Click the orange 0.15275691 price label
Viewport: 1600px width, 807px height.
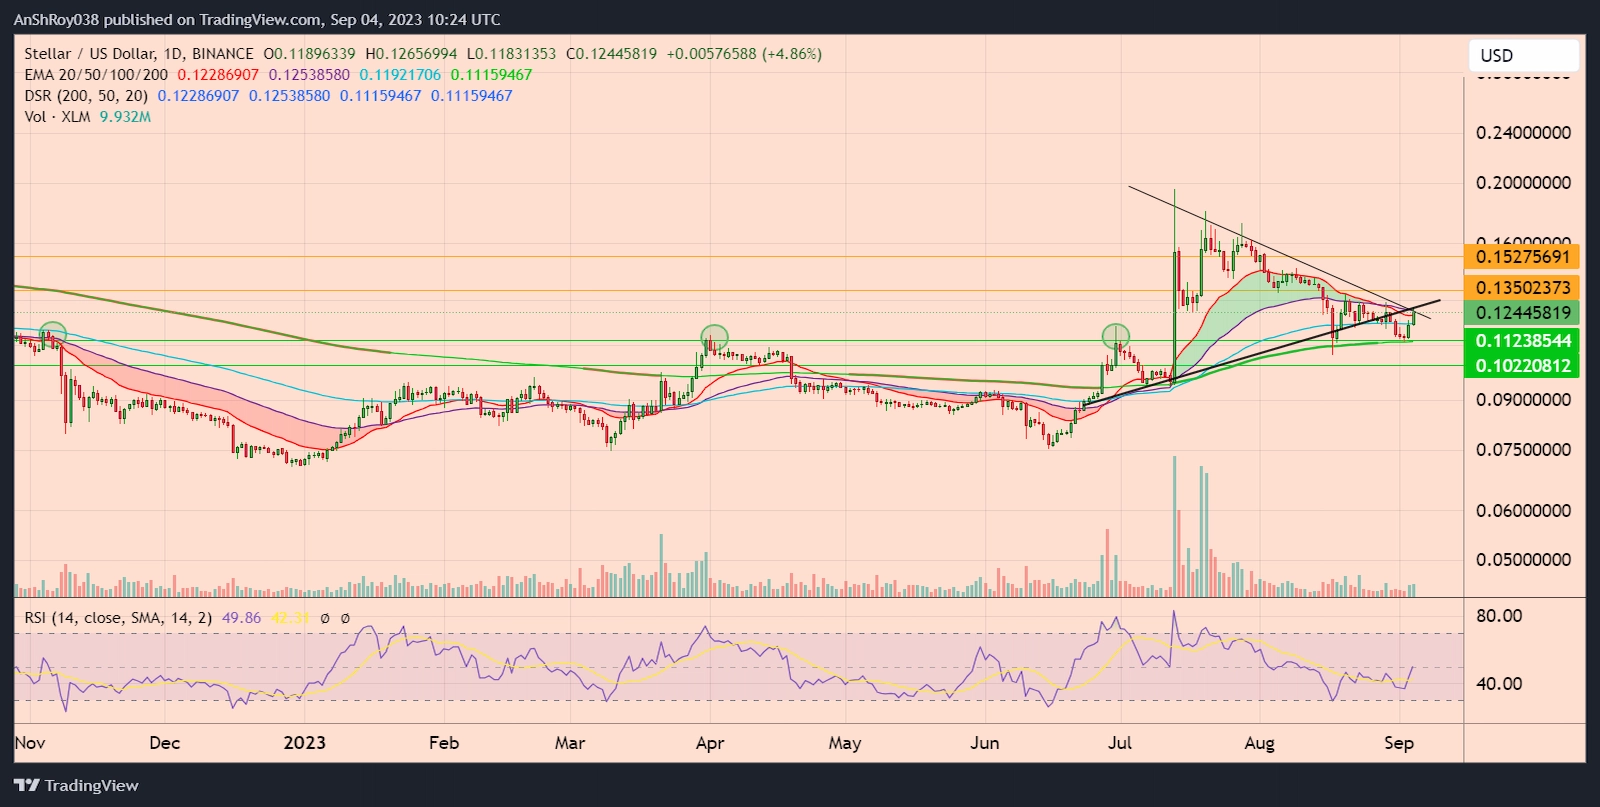pyautogui.click(x=1523, y=257)
